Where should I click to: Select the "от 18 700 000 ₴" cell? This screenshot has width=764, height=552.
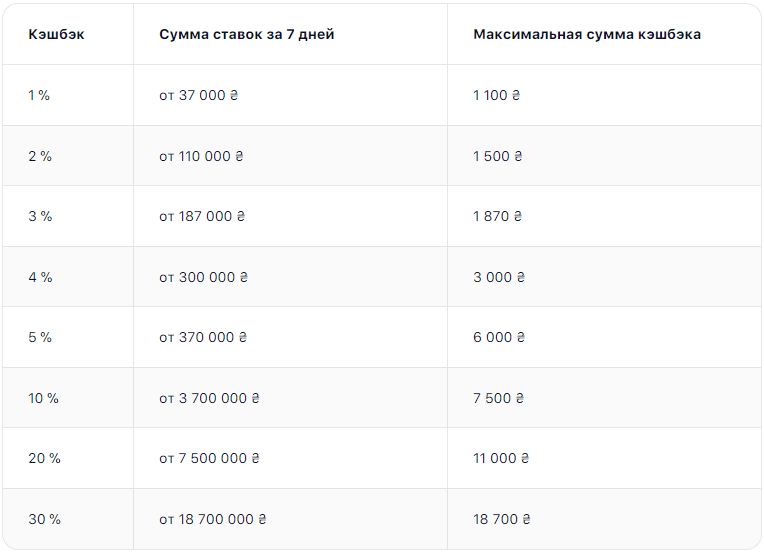213,519
